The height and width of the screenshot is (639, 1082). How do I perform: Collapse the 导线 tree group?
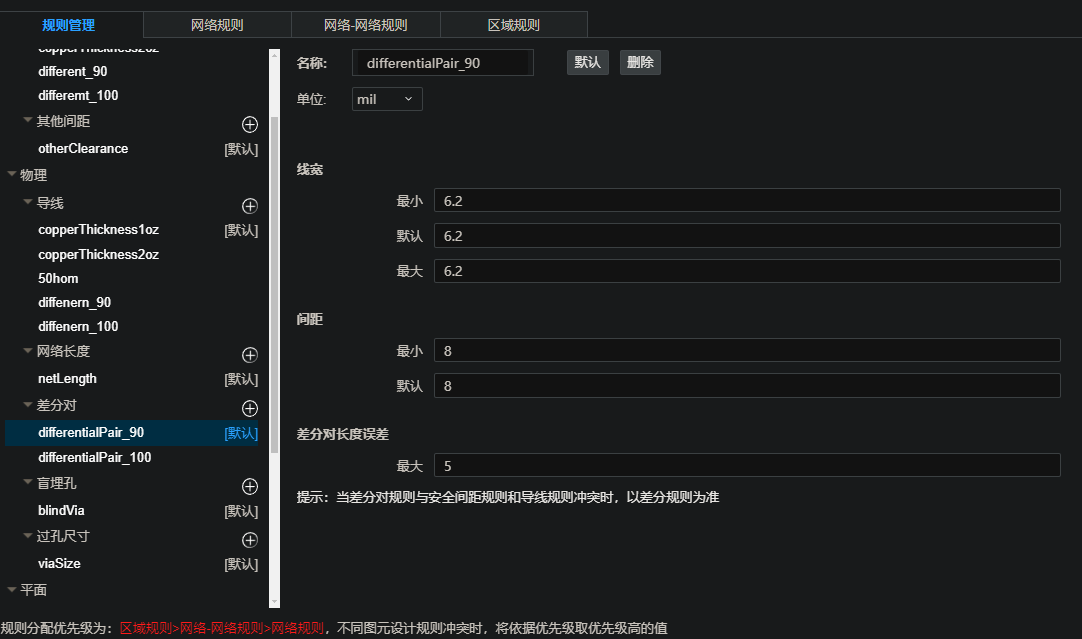28,202
